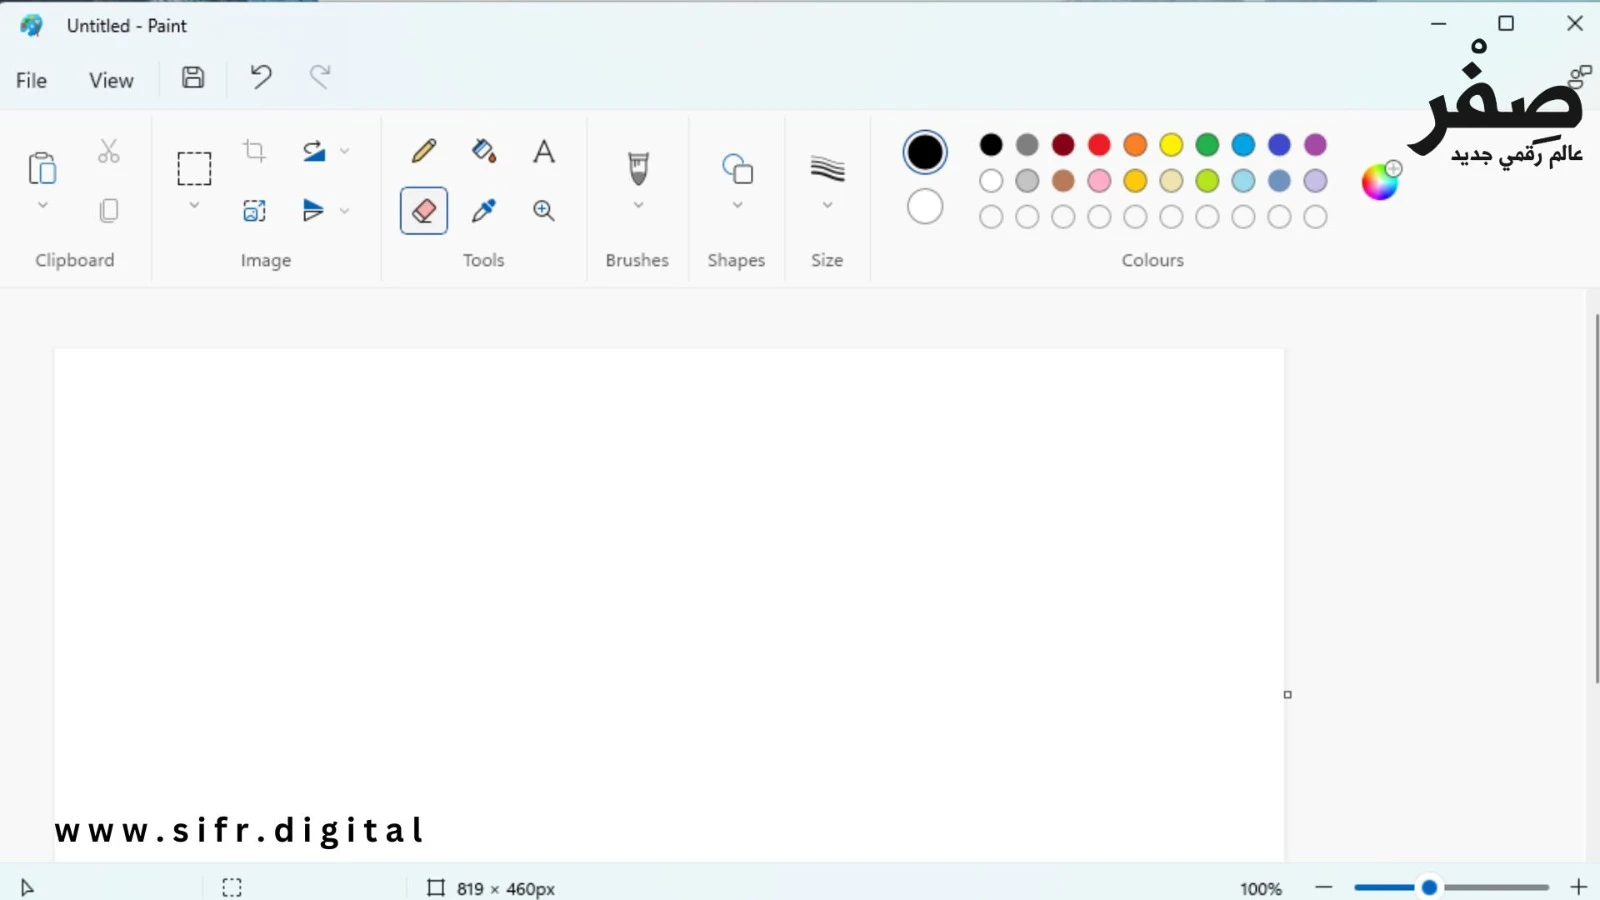Click the zoom slider handle
The width and height of the screenshot is (1600, 900).
1429,887
